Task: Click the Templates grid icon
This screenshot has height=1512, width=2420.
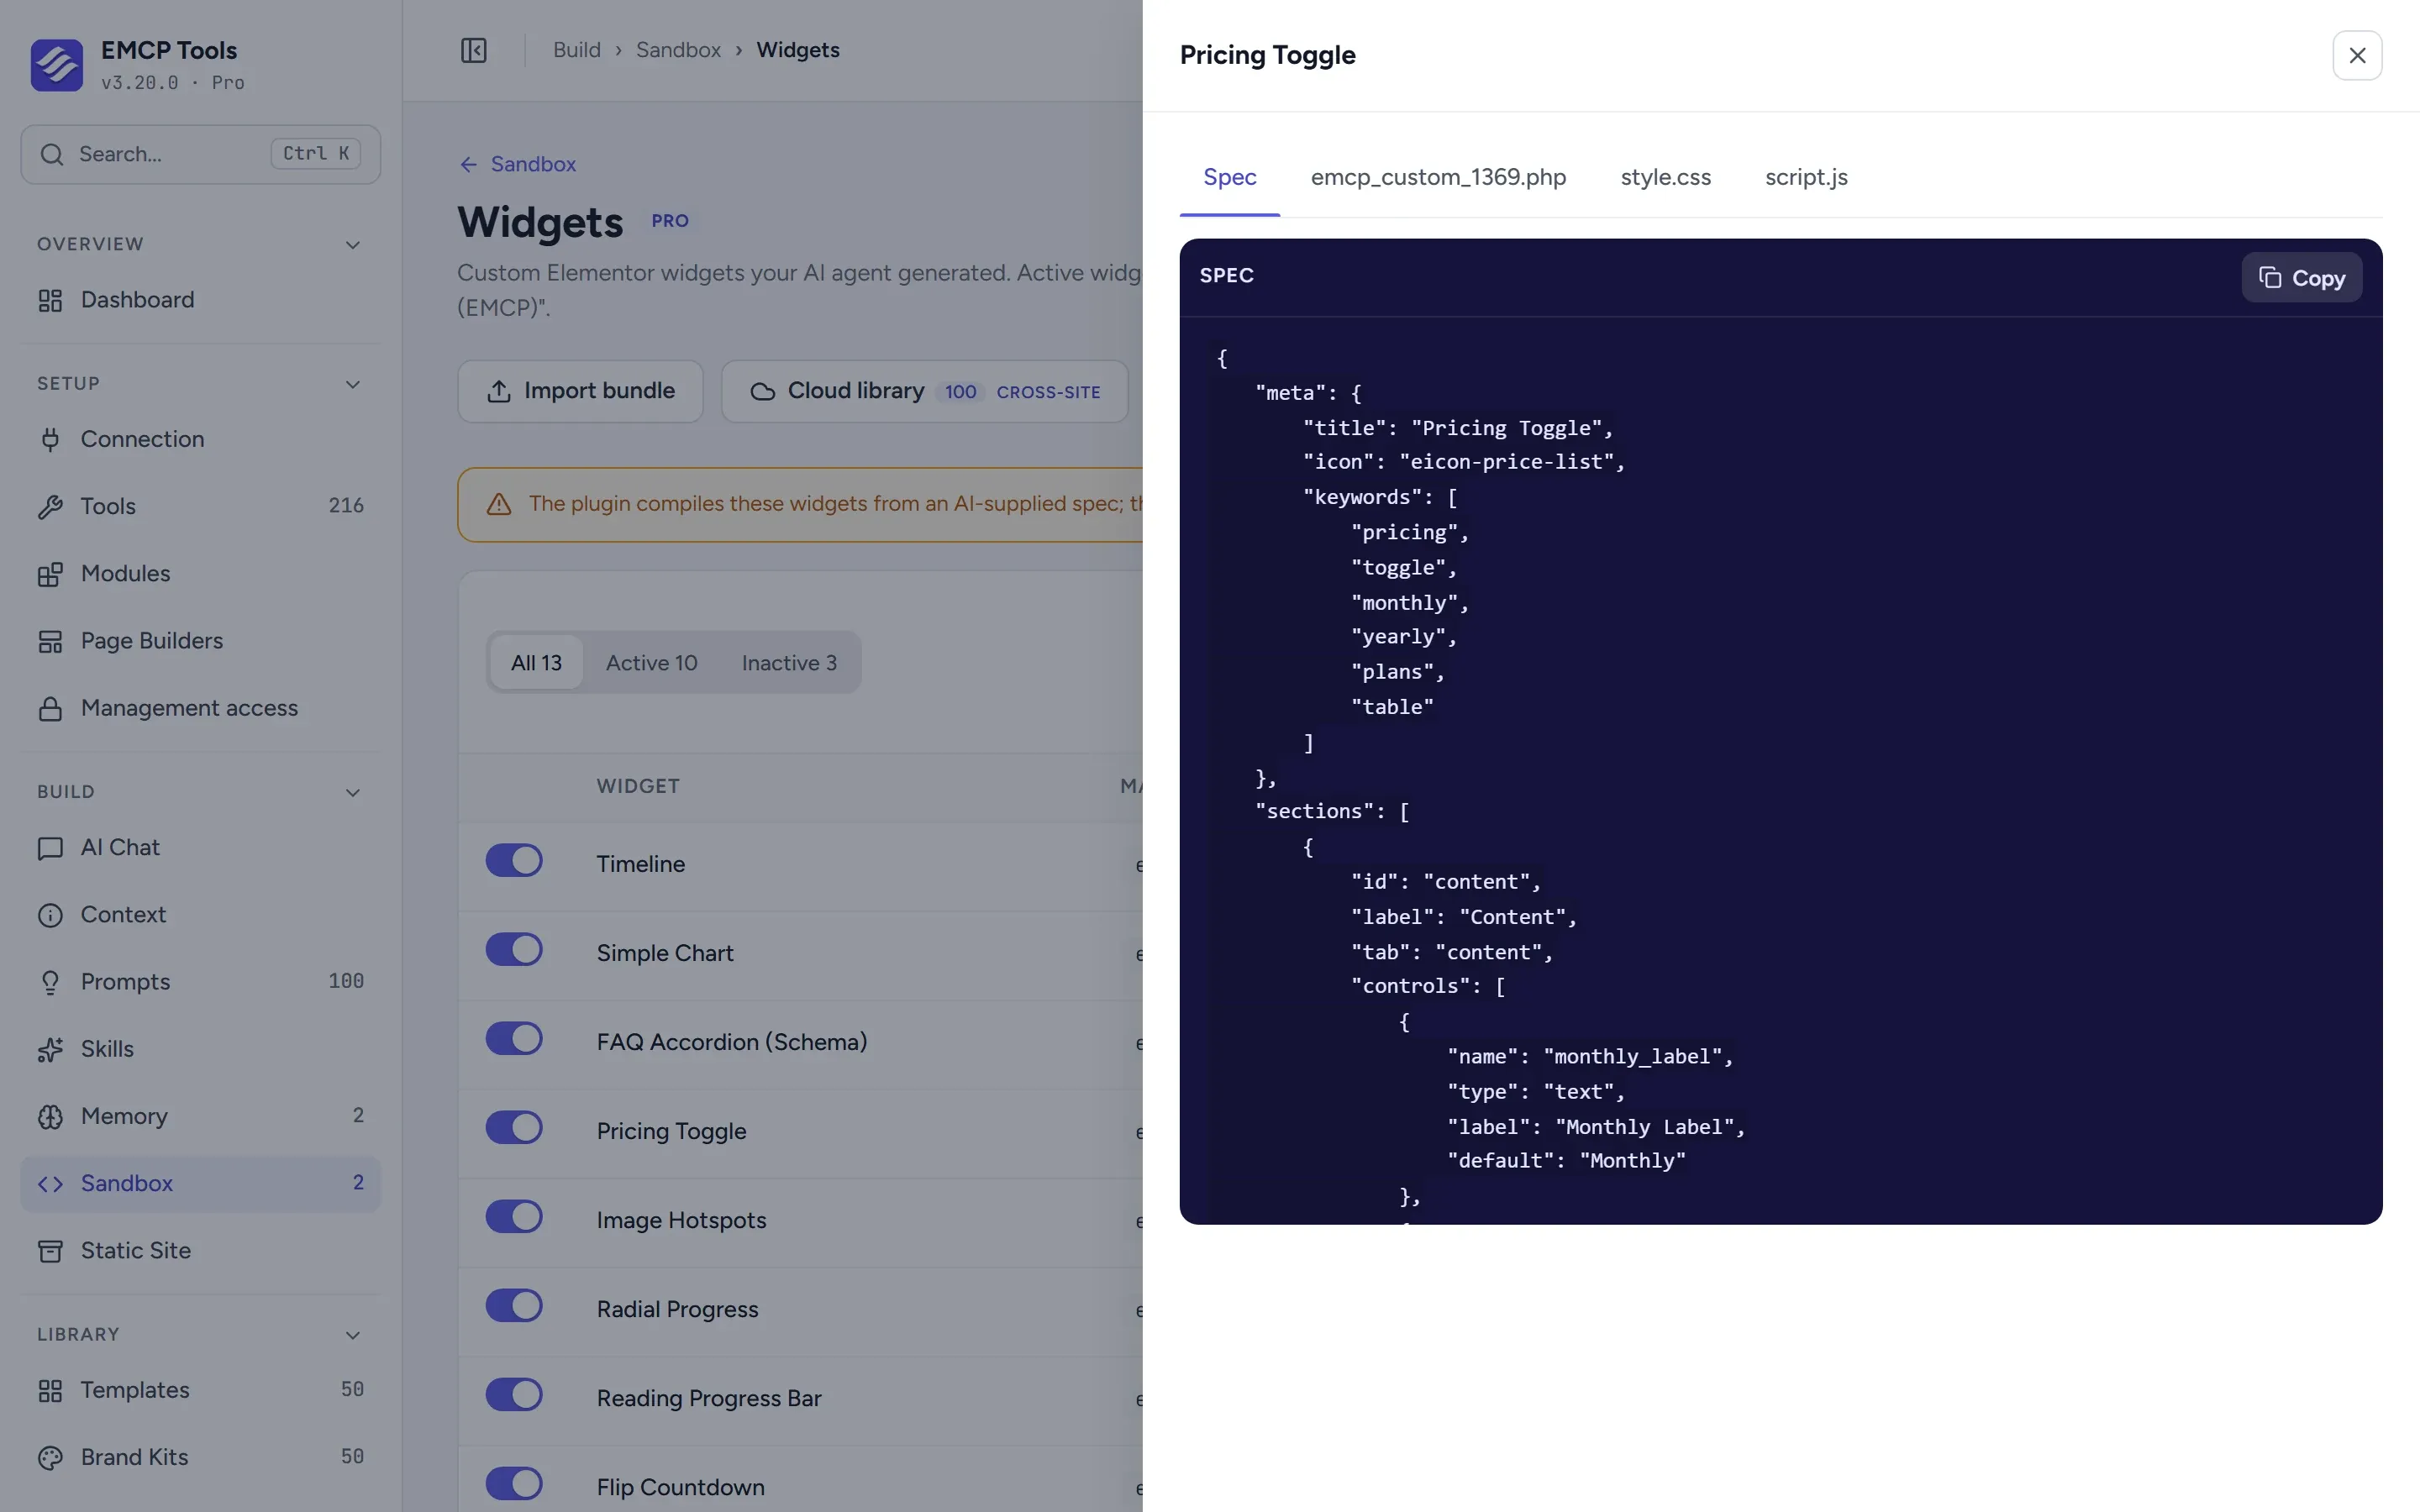Action: coord(50,1390)
